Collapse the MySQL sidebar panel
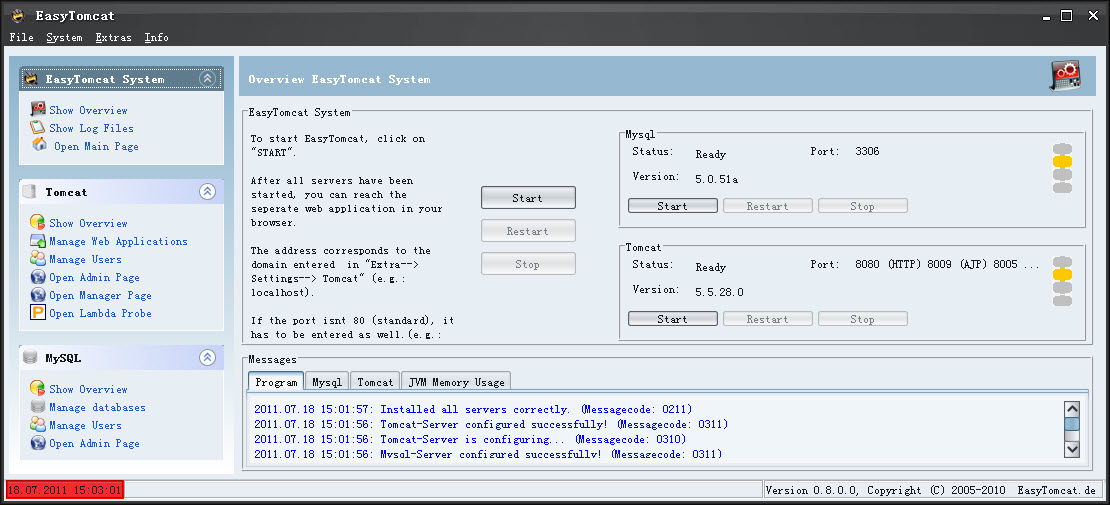This screenshot has width=1110, height=505. click(x=207, y=358)
